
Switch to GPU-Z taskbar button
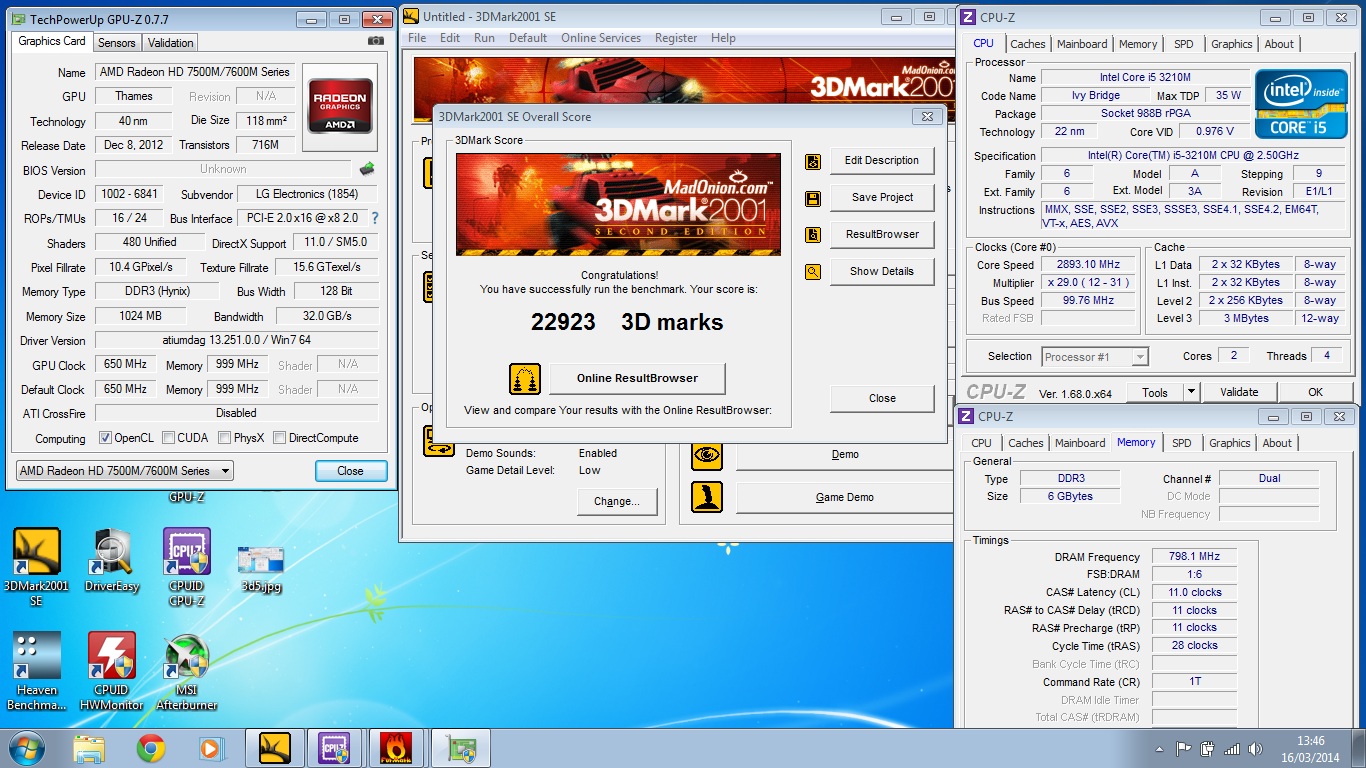tap(461, 748)
